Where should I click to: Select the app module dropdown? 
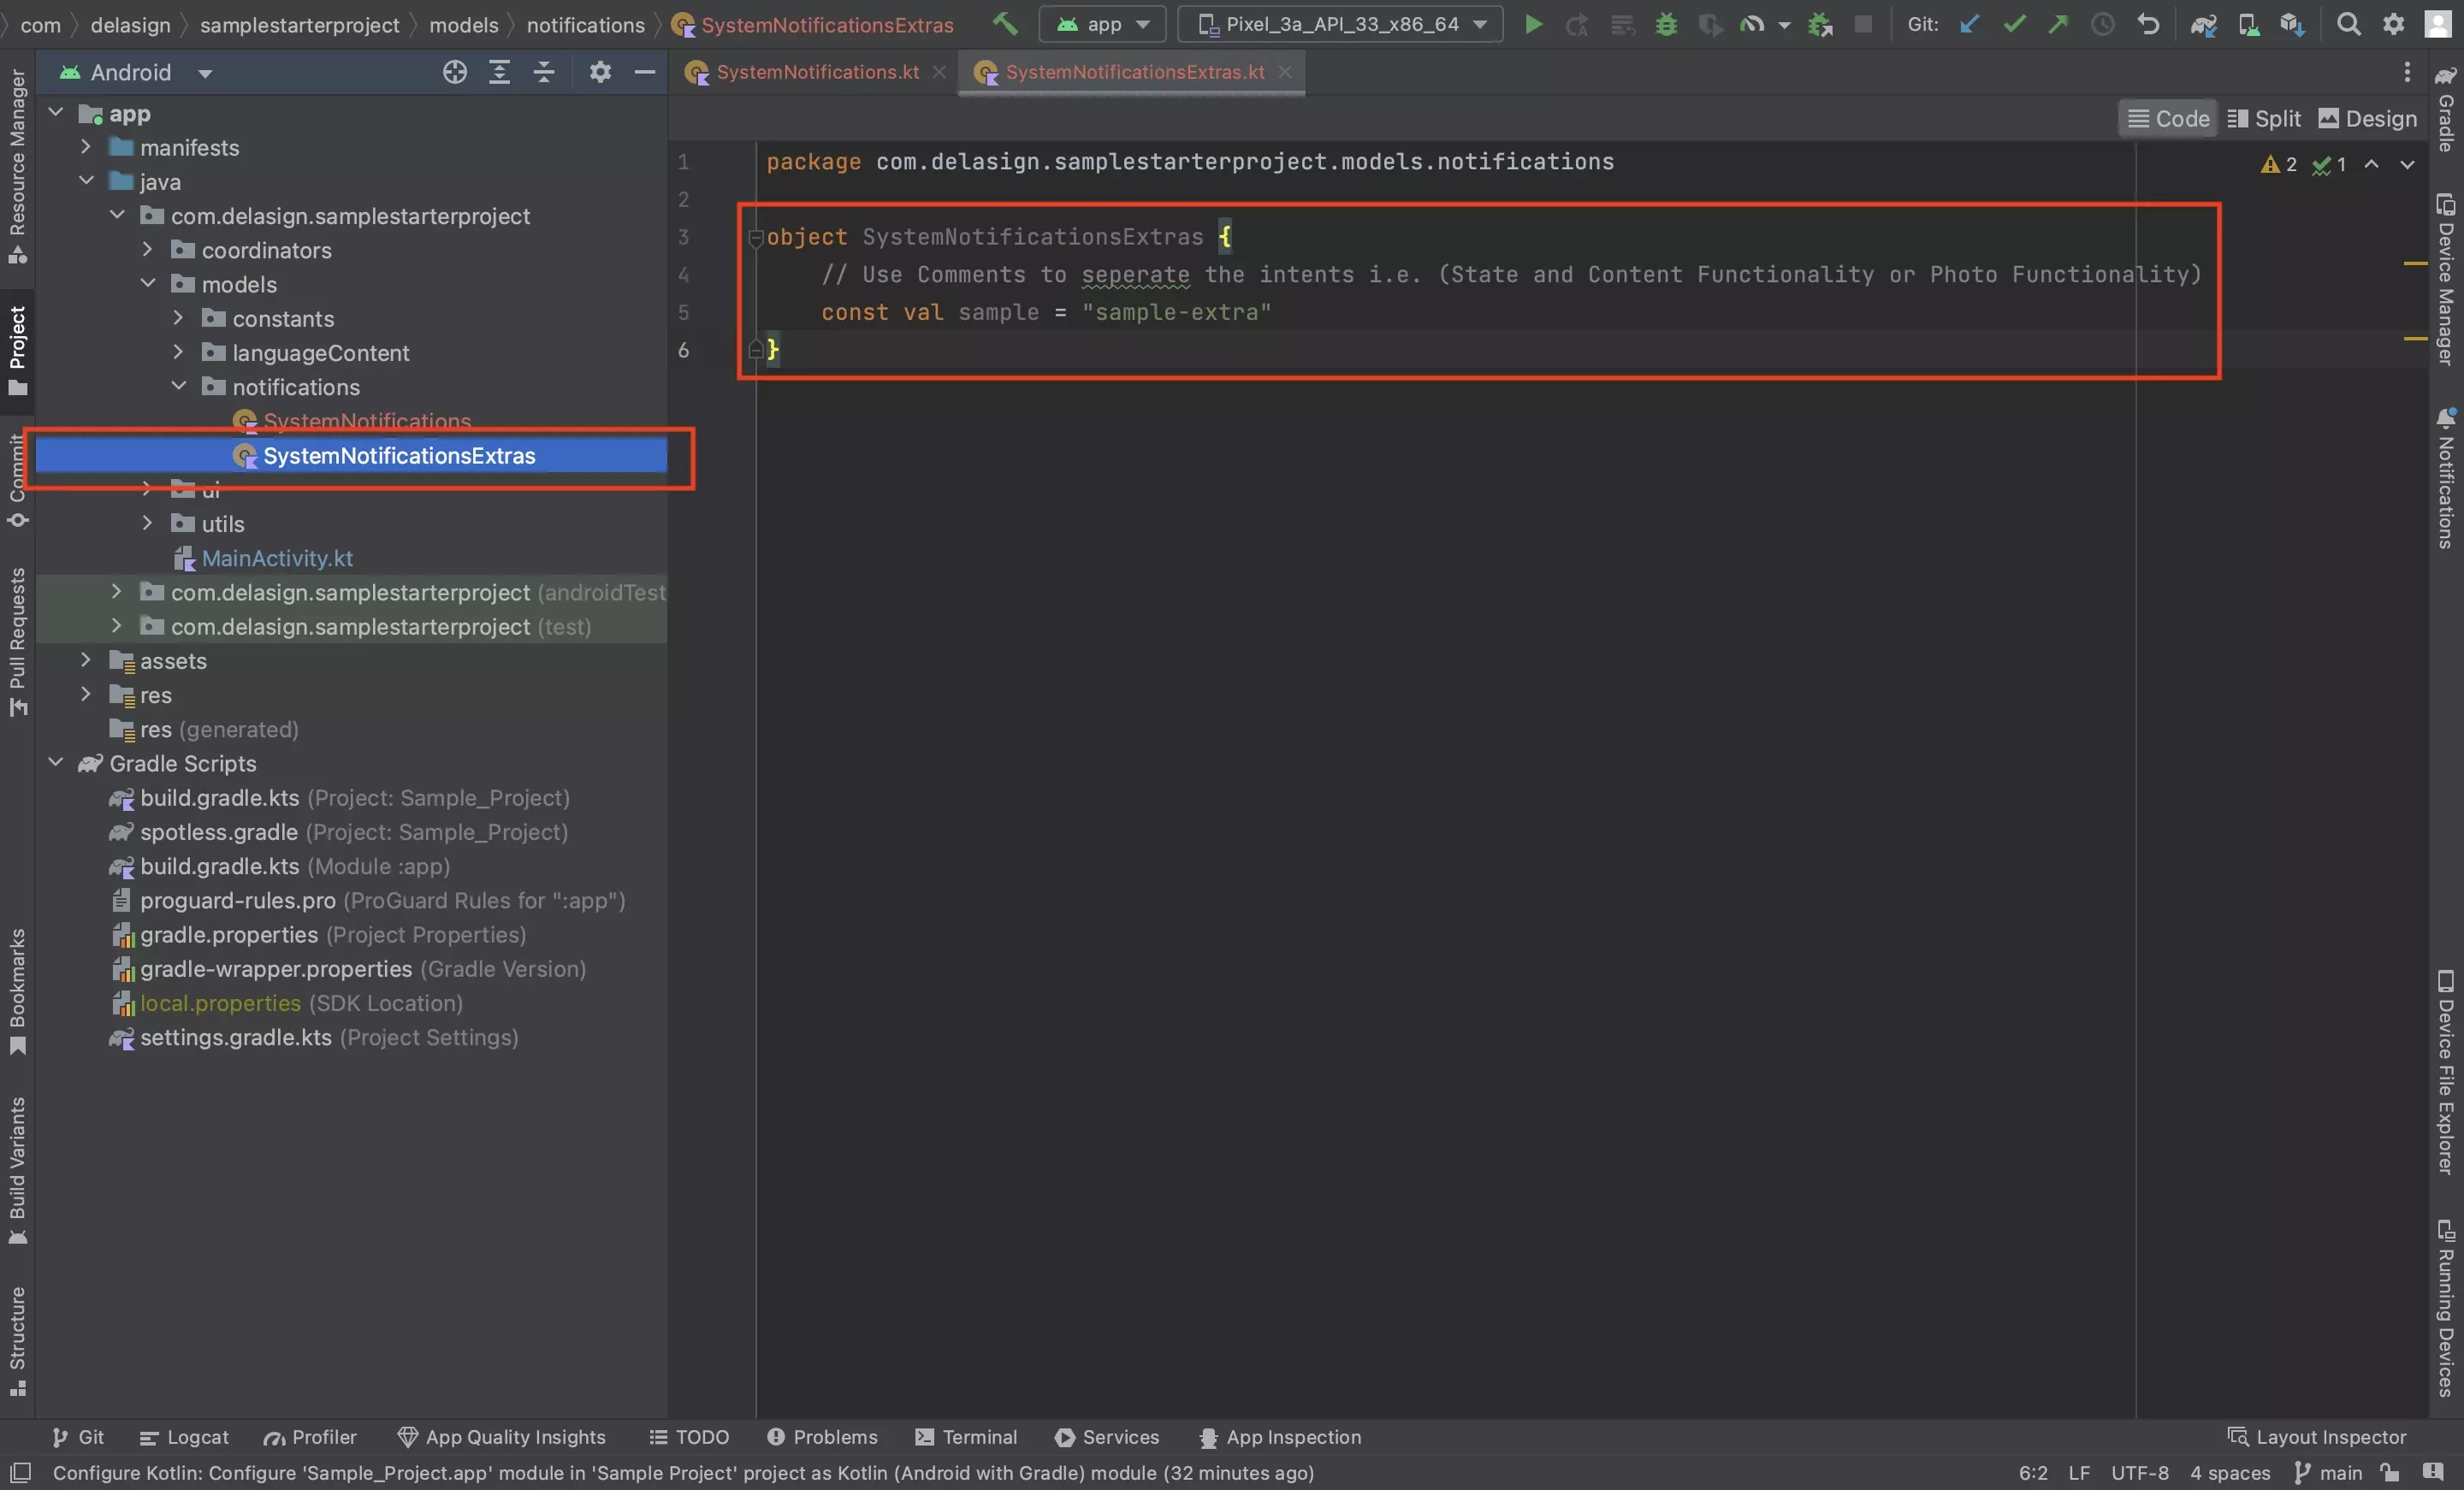(x=1100, y=23)
